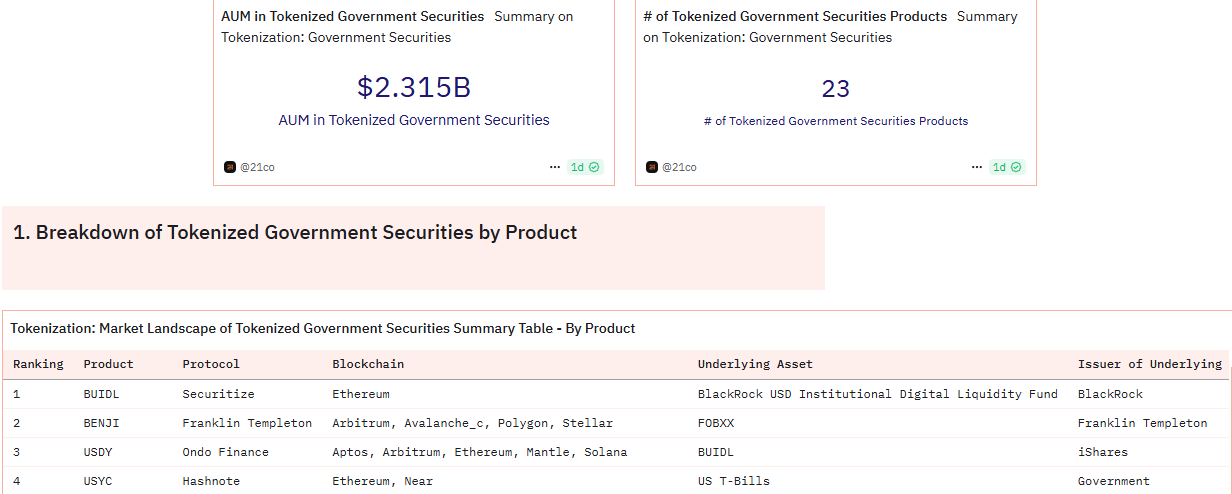Screen dimensions: 1232x494
Task: Click the Issuer of Underlying column header
Action: pos(1149,364)
